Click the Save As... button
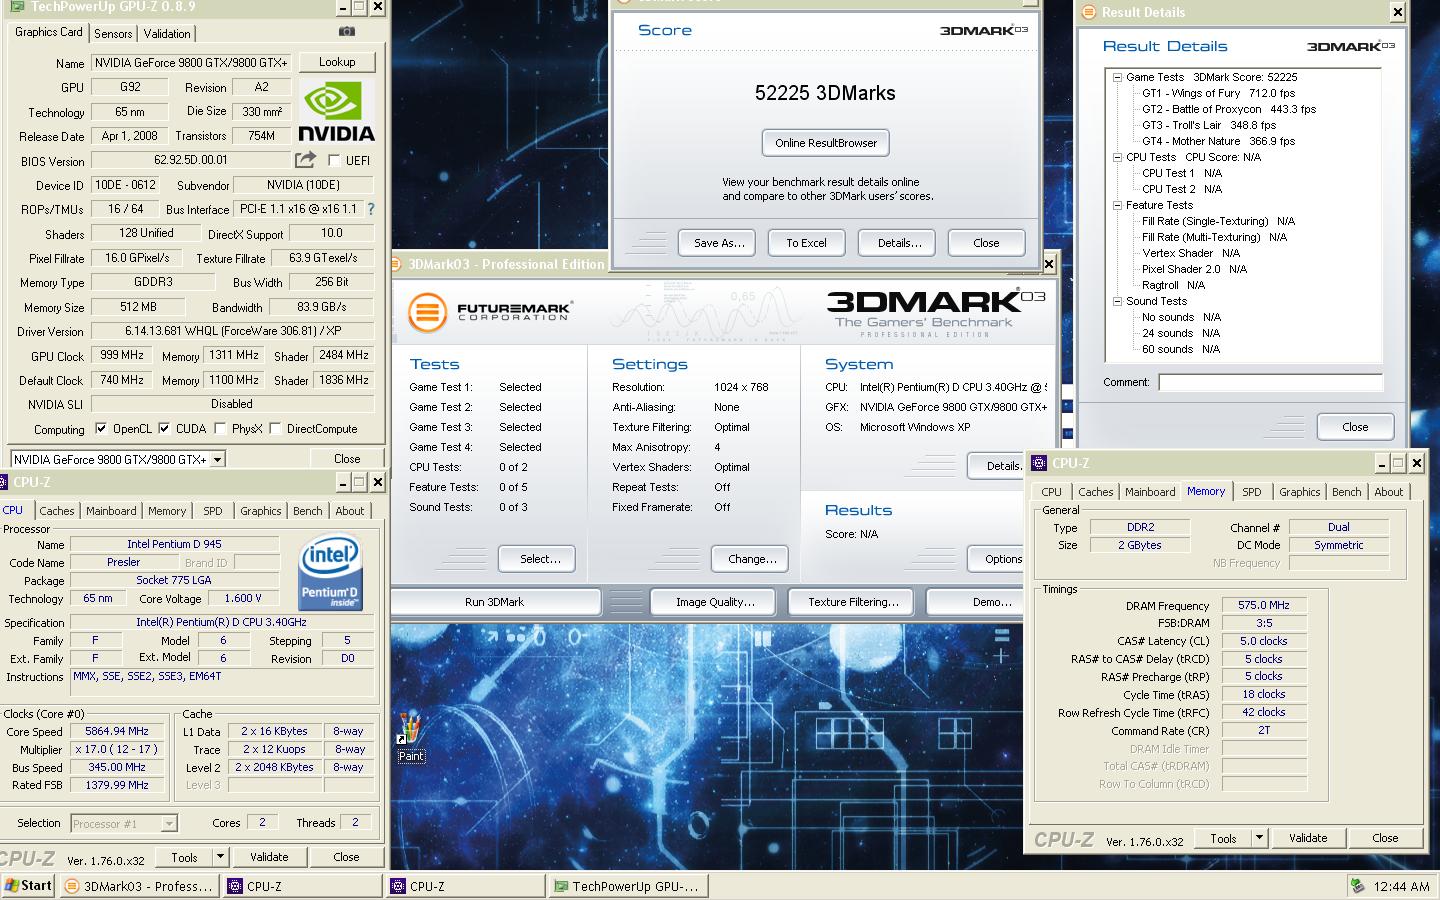 pyautogui.click(x=719, y=243)
